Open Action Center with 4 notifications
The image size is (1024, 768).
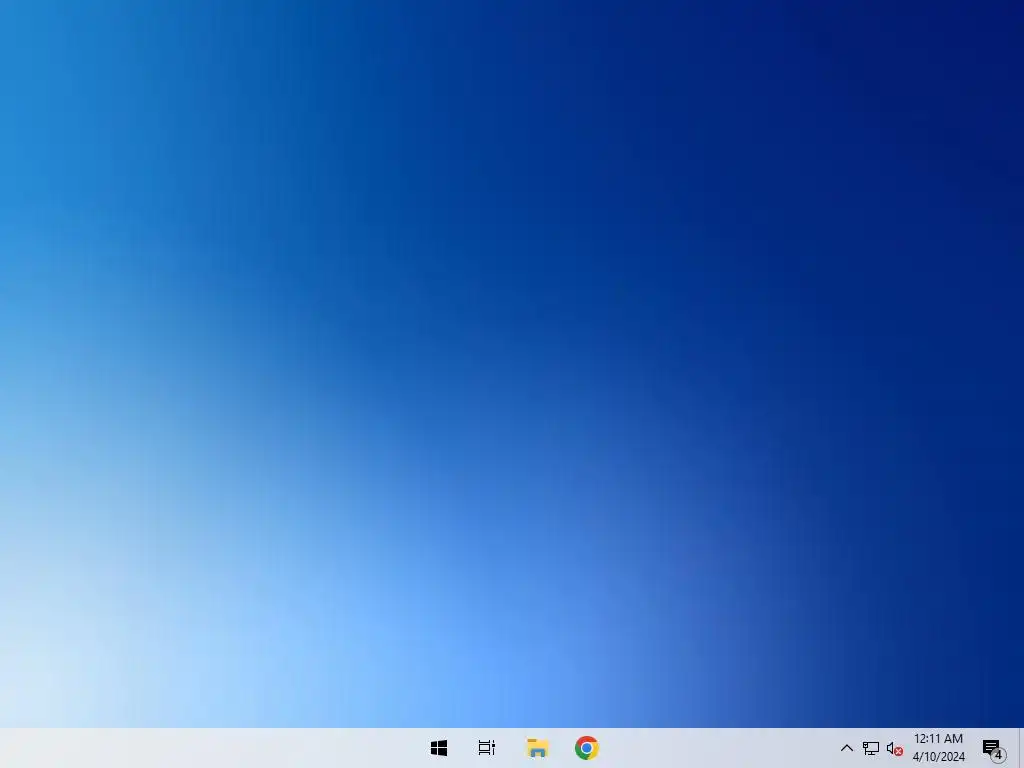[993, 750]
